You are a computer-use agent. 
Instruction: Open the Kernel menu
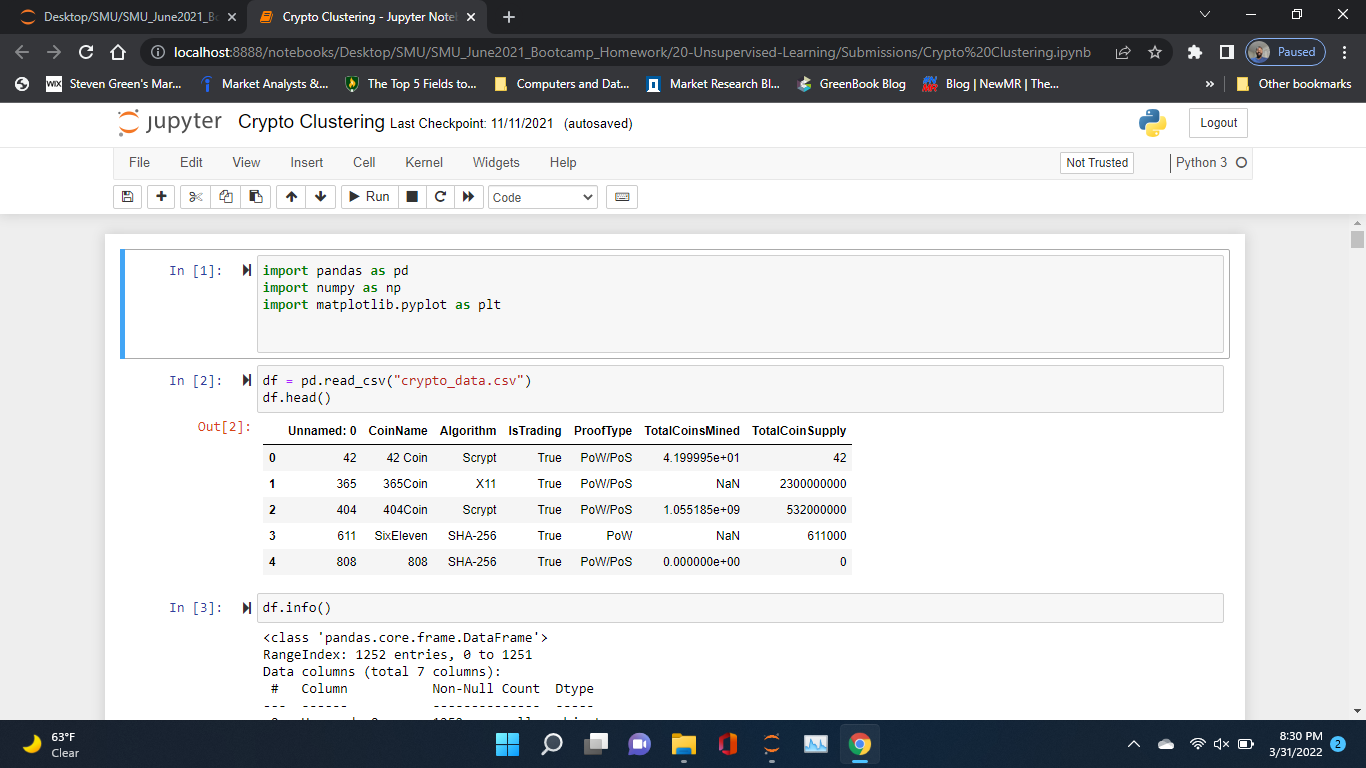tap(424, 162)
